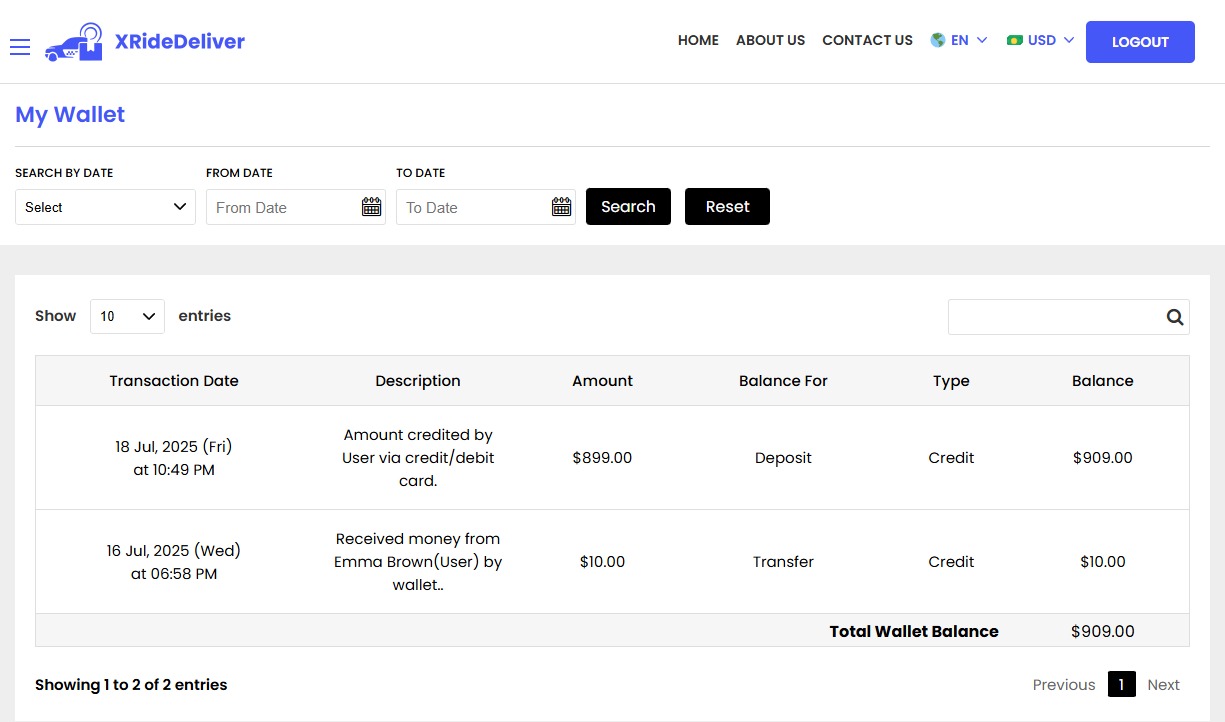Image resolution: width=1225 pixels, height=722 pixels.
Task: Open the CONTACT US page
Action: (867, 40)
